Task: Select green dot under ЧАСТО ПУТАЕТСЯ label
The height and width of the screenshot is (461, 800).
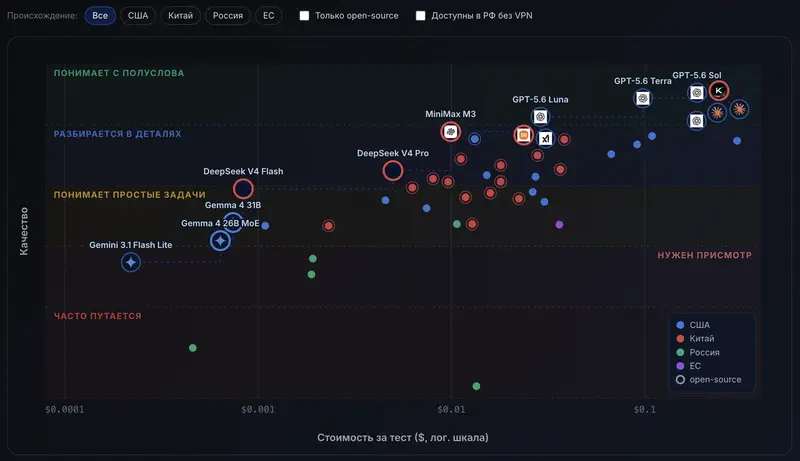Action: 192,348
